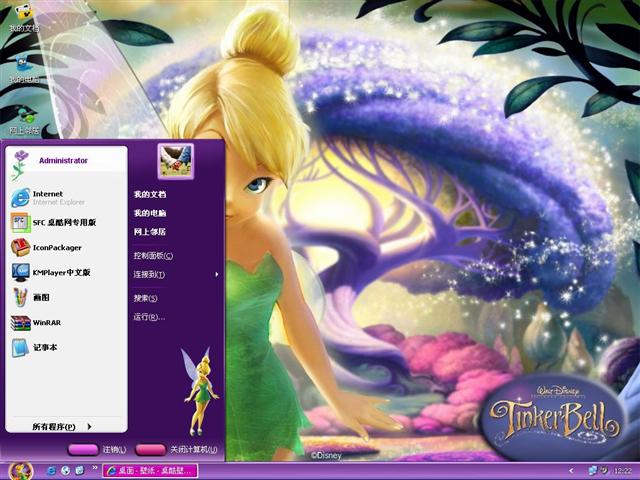Click the user picture thumbnail in Start menu
The image size is (640, 480).
tap(176, 161)
